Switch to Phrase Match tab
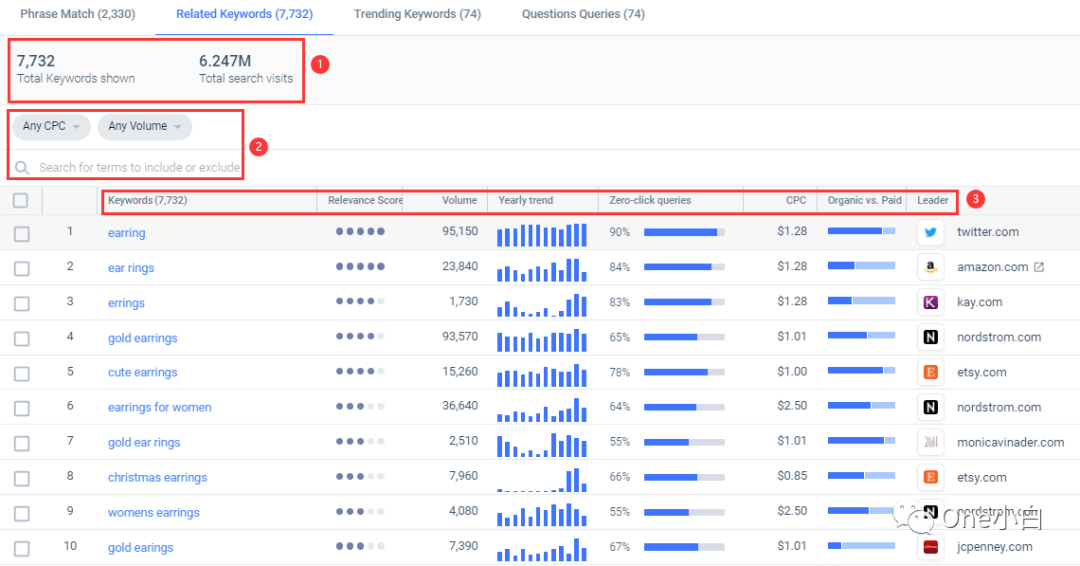The image size is (1080, 566). click(78, 14)
